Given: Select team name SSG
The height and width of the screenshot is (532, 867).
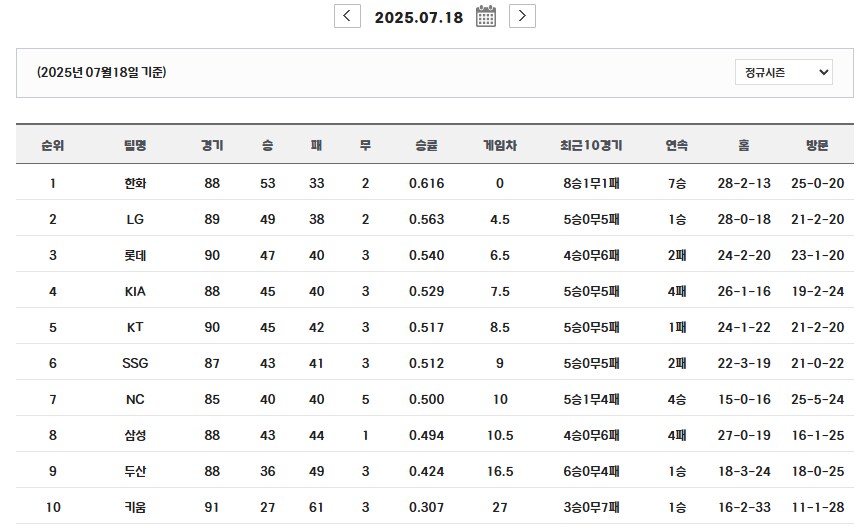Looking at the screenshot, I should [x=135, y=363].
